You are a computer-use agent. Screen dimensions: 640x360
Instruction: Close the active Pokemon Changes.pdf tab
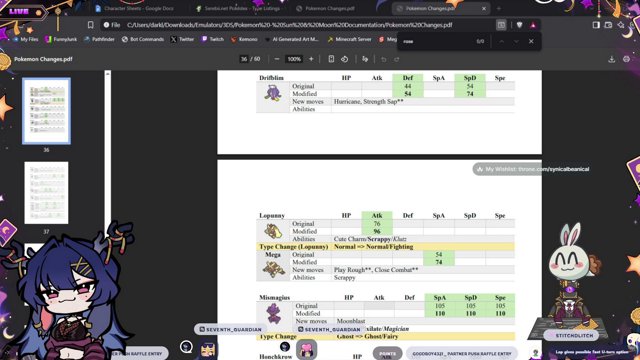coord(484,9)
